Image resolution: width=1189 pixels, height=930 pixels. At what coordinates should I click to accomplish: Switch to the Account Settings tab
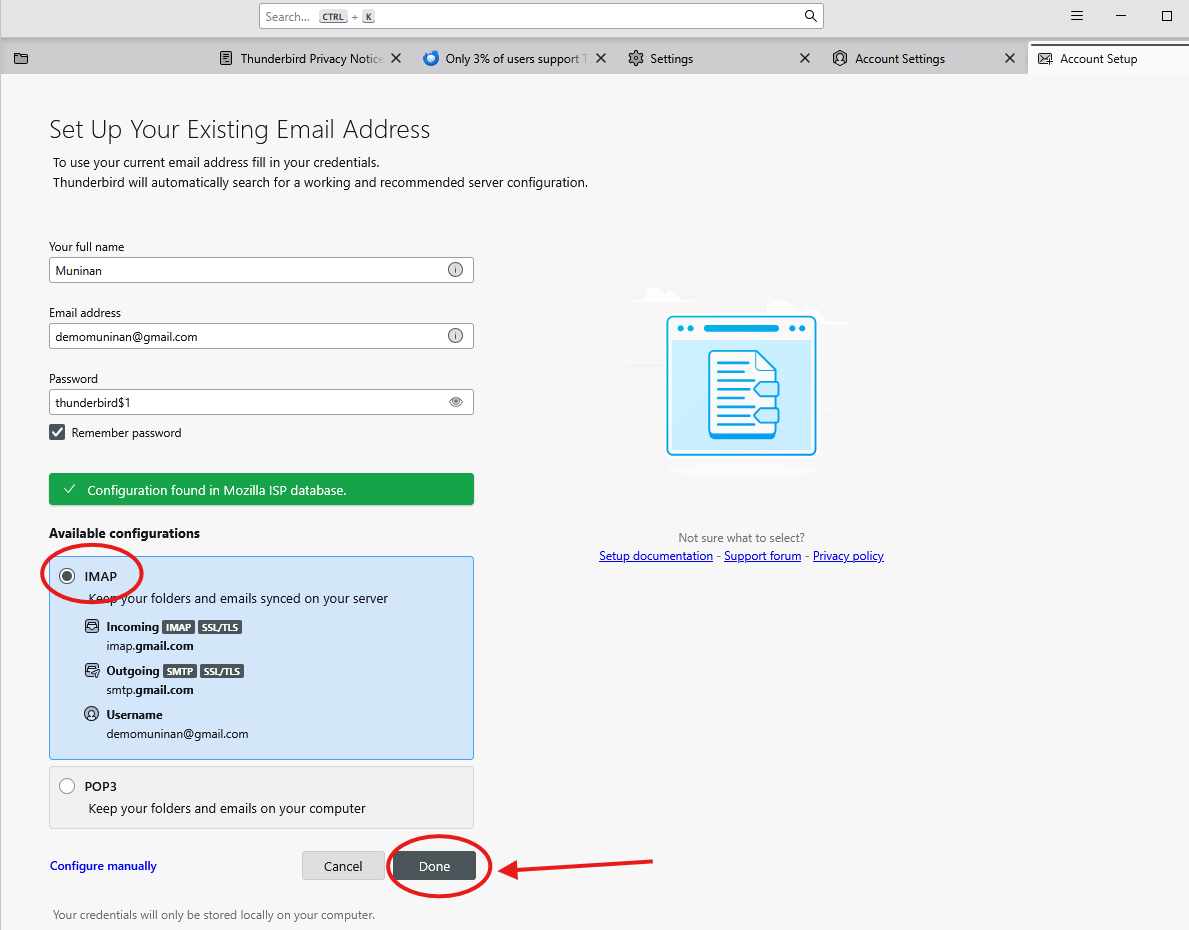click(924, 58)
